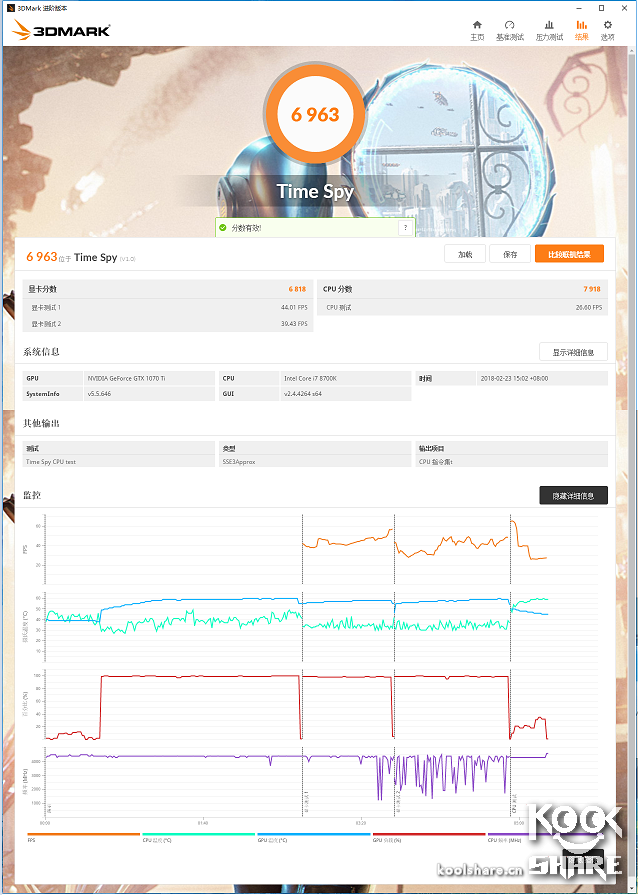
Task: Click the red GPU load graph line
Action: point(200,676)
